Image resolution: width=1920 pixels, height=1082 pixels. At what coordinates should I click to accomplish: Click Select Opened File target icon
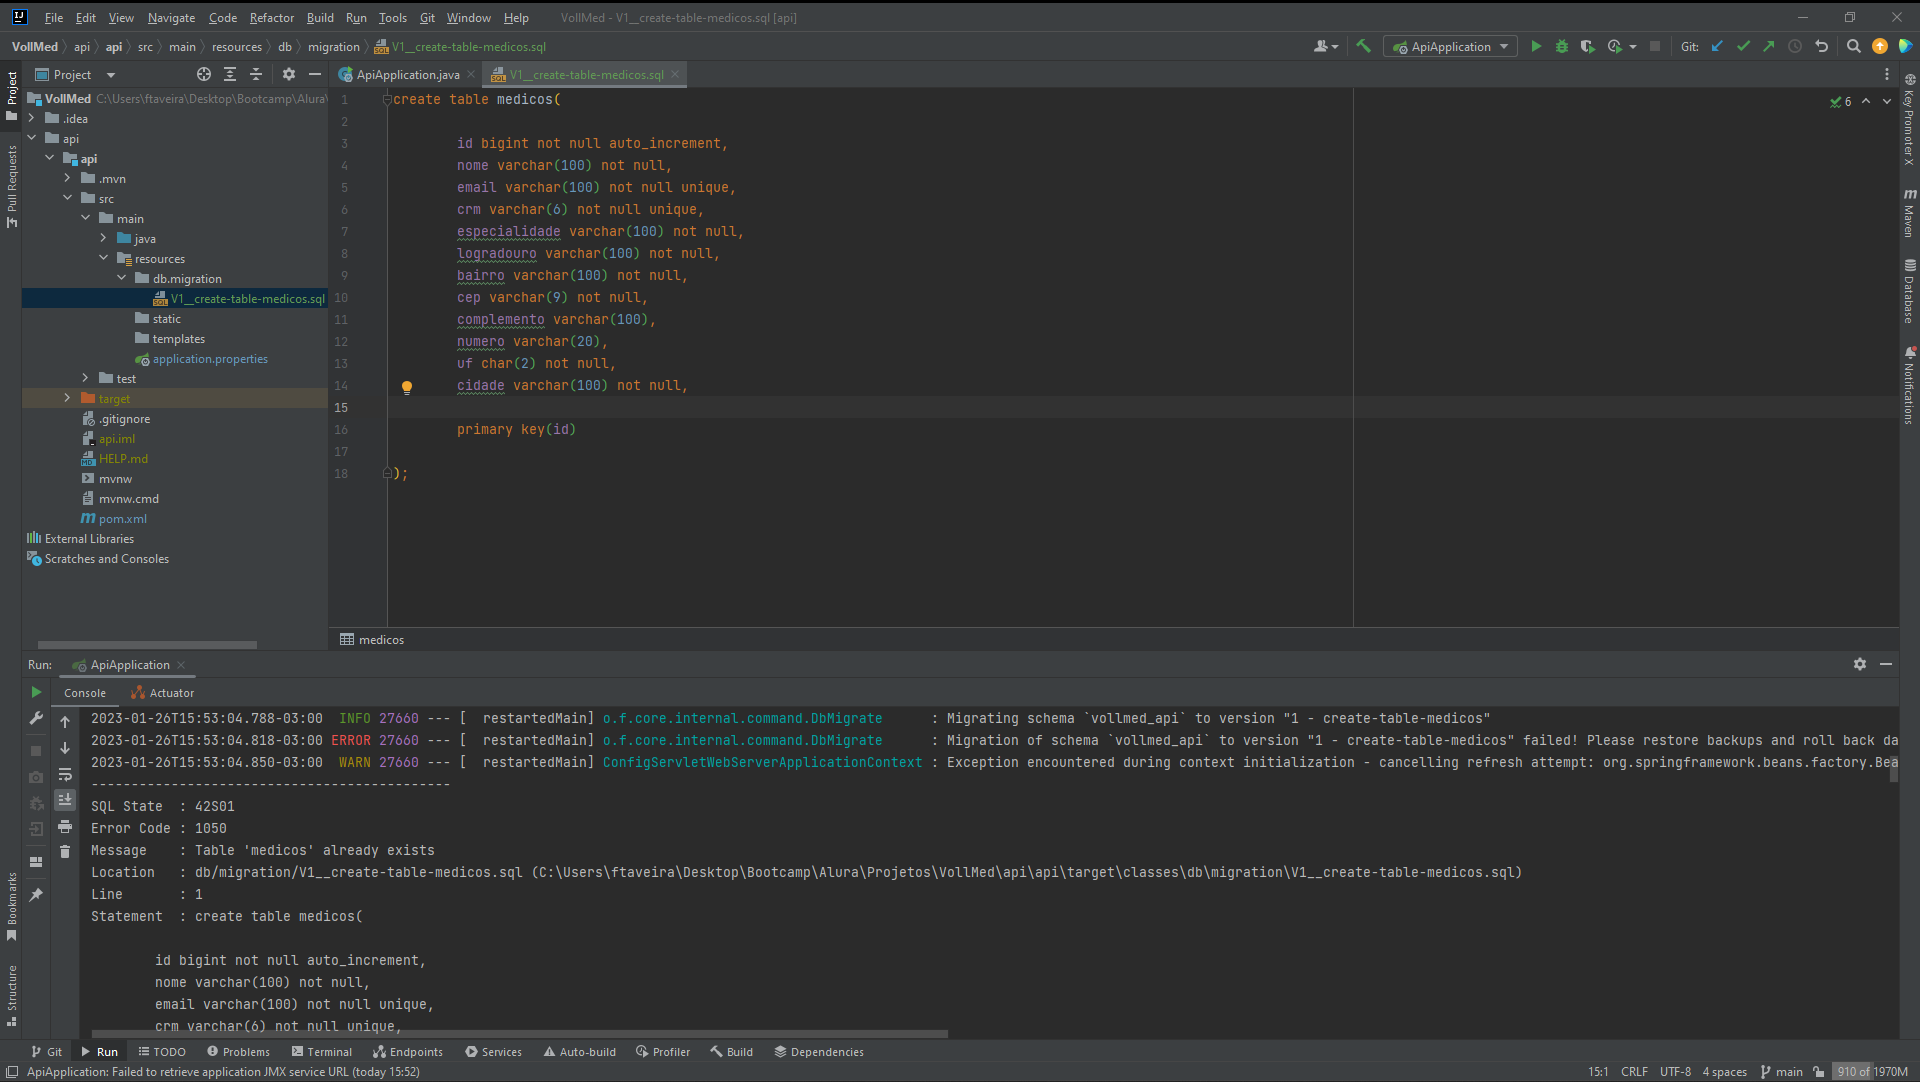click(204, 74)
